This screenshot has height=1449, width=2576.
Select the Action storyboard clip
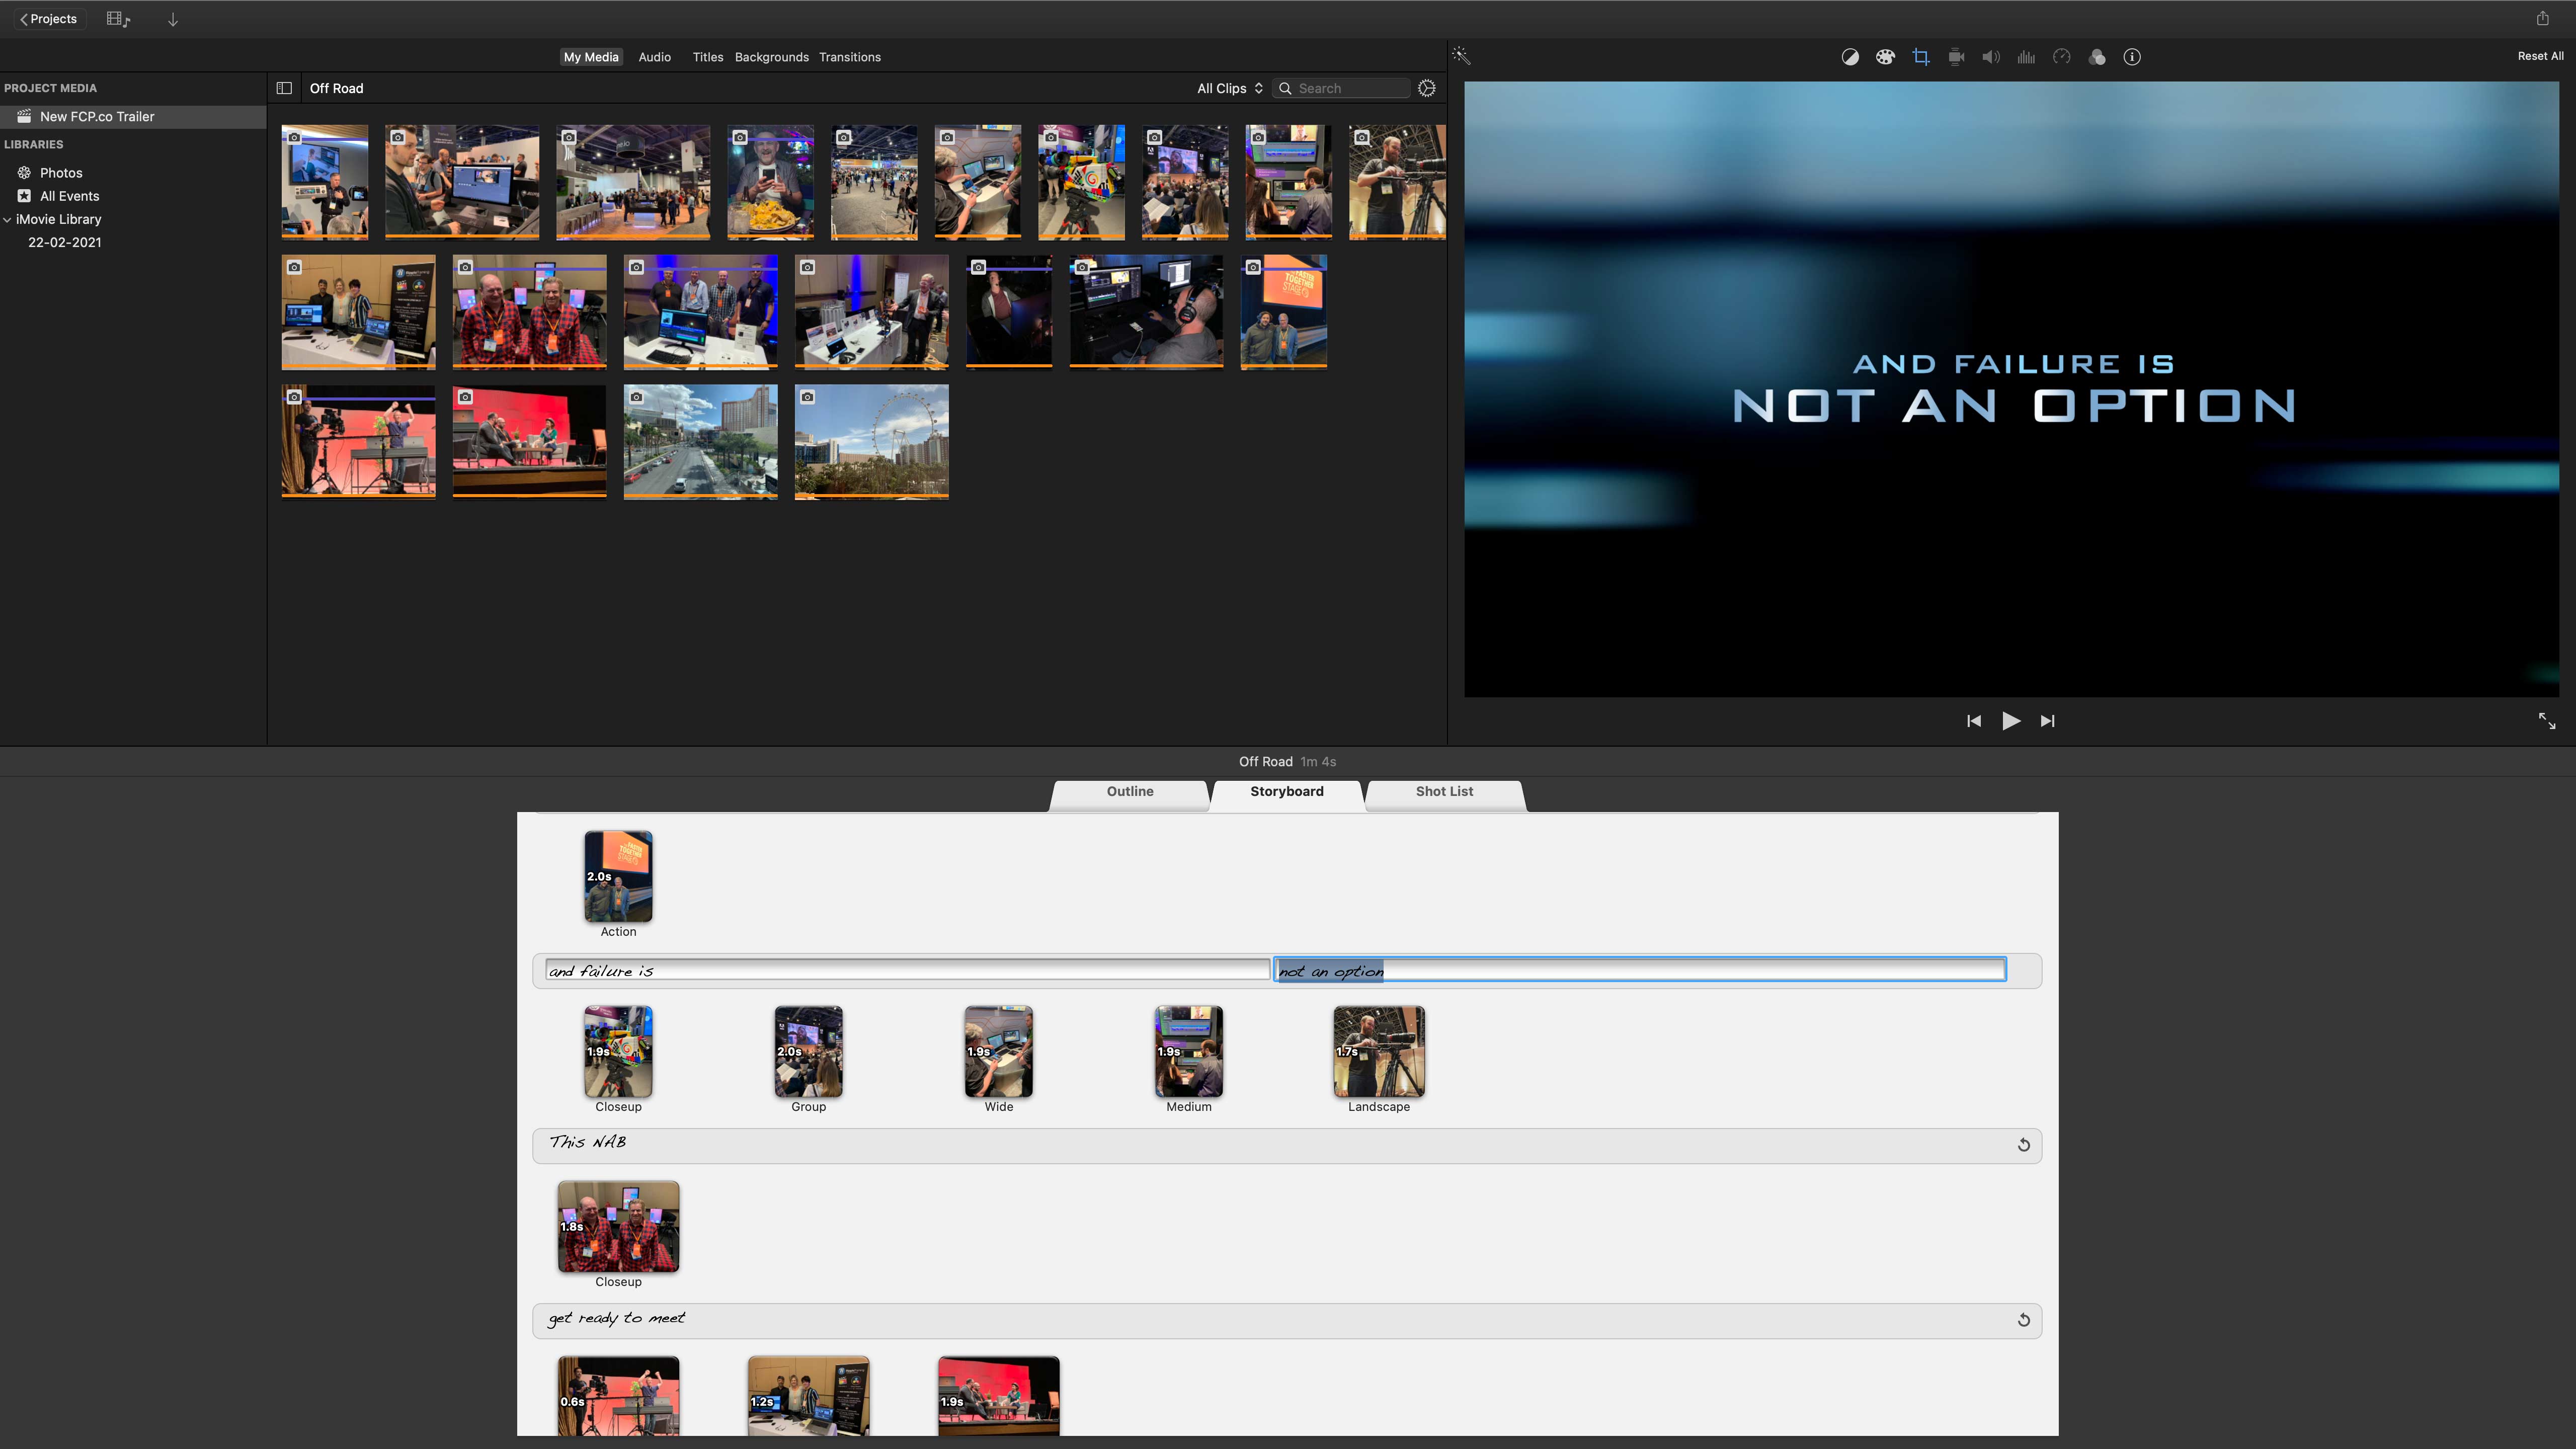pos(618,876)
